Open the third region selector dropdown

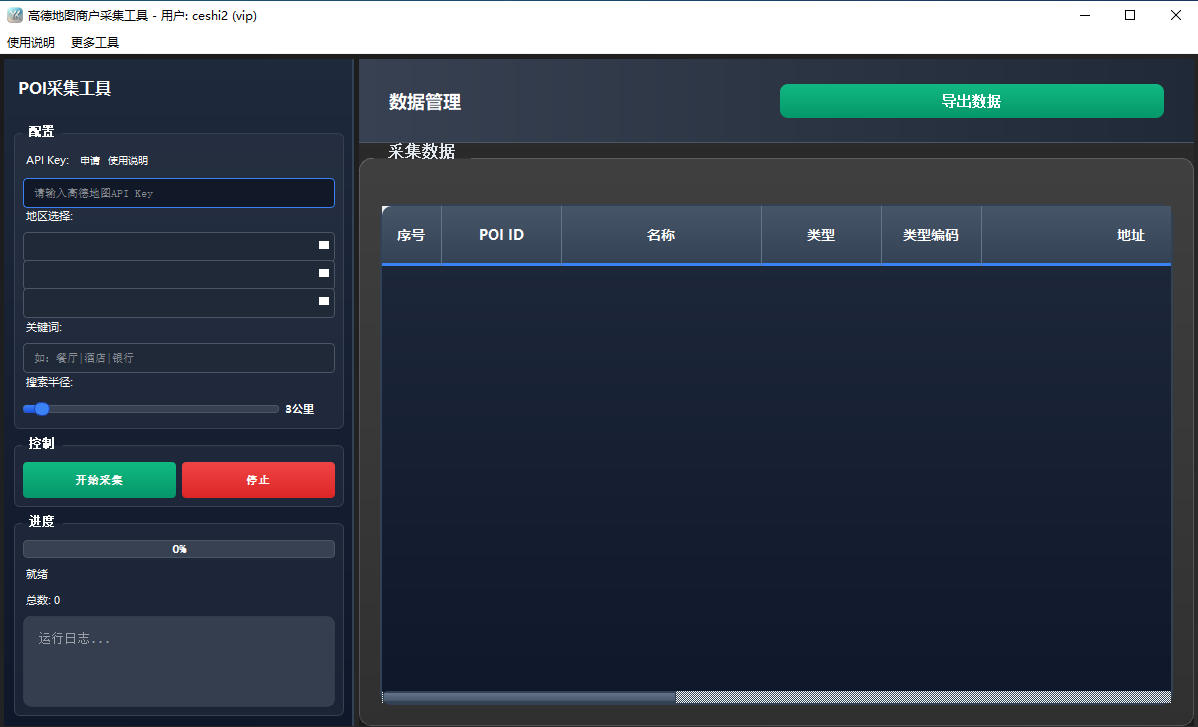pyautogui.click(x=178, y=301)
